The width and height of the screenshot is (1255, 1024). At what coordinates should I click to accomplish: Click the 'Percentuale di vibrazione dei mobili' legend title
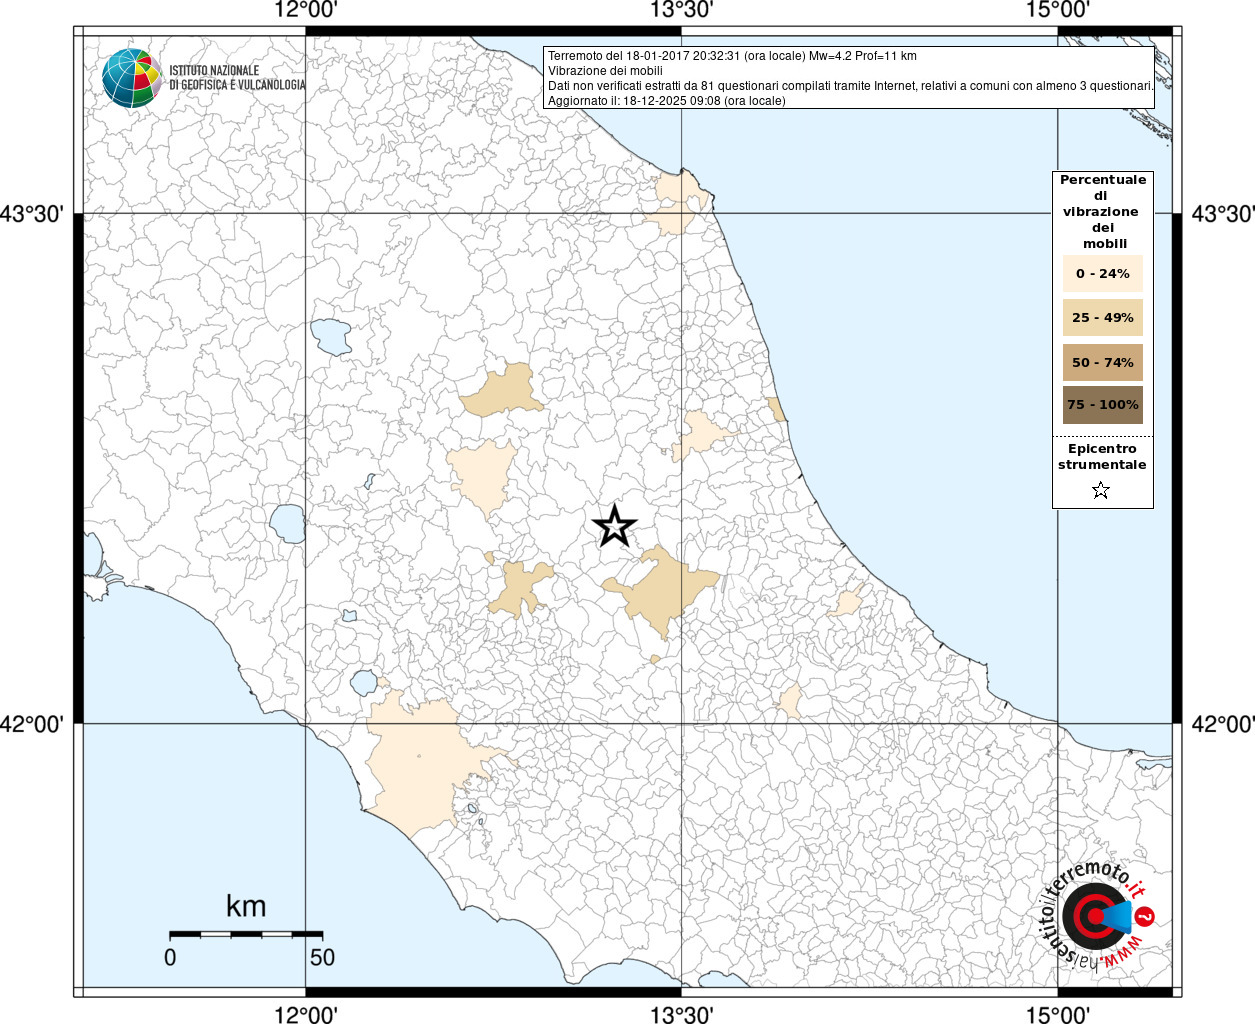click(1103, 211)
